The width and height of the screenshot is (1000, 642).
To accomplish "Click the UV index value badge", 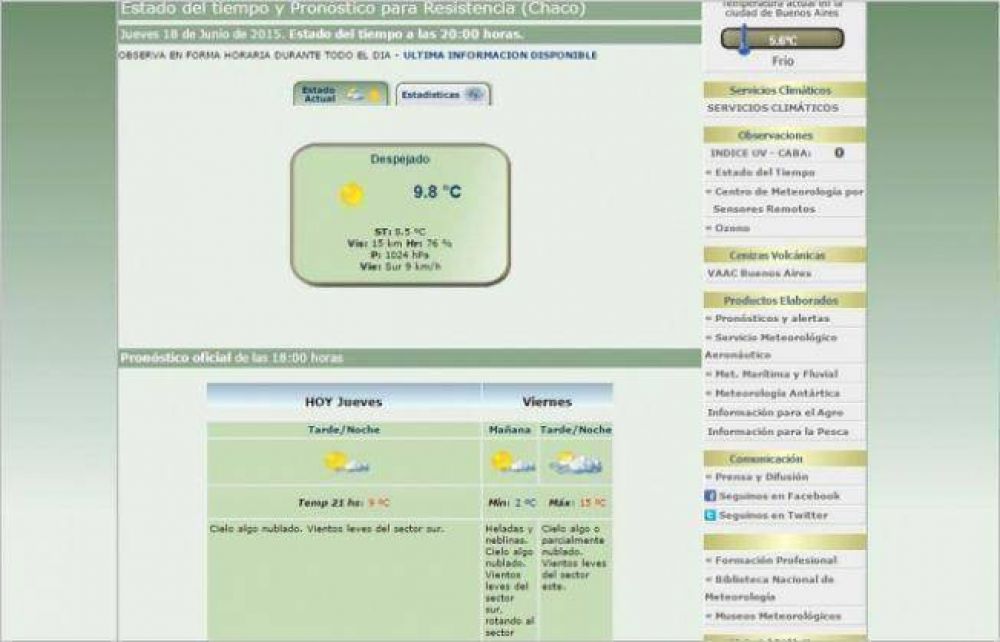I will point(839,153).
